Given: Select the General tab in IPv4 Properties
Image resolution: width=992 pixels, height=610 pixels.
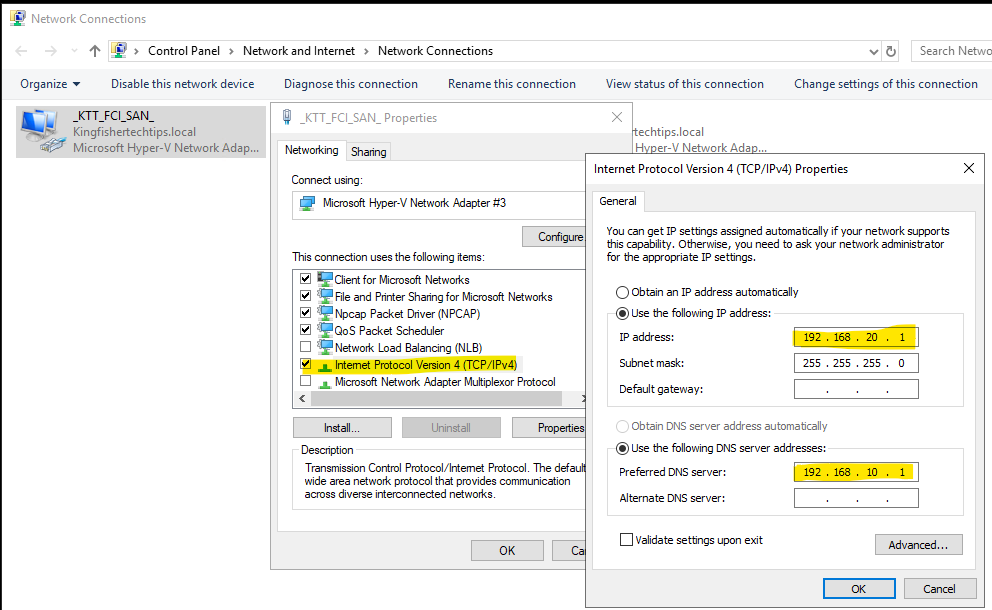Looking at the screenshot, I should (618, 201).
